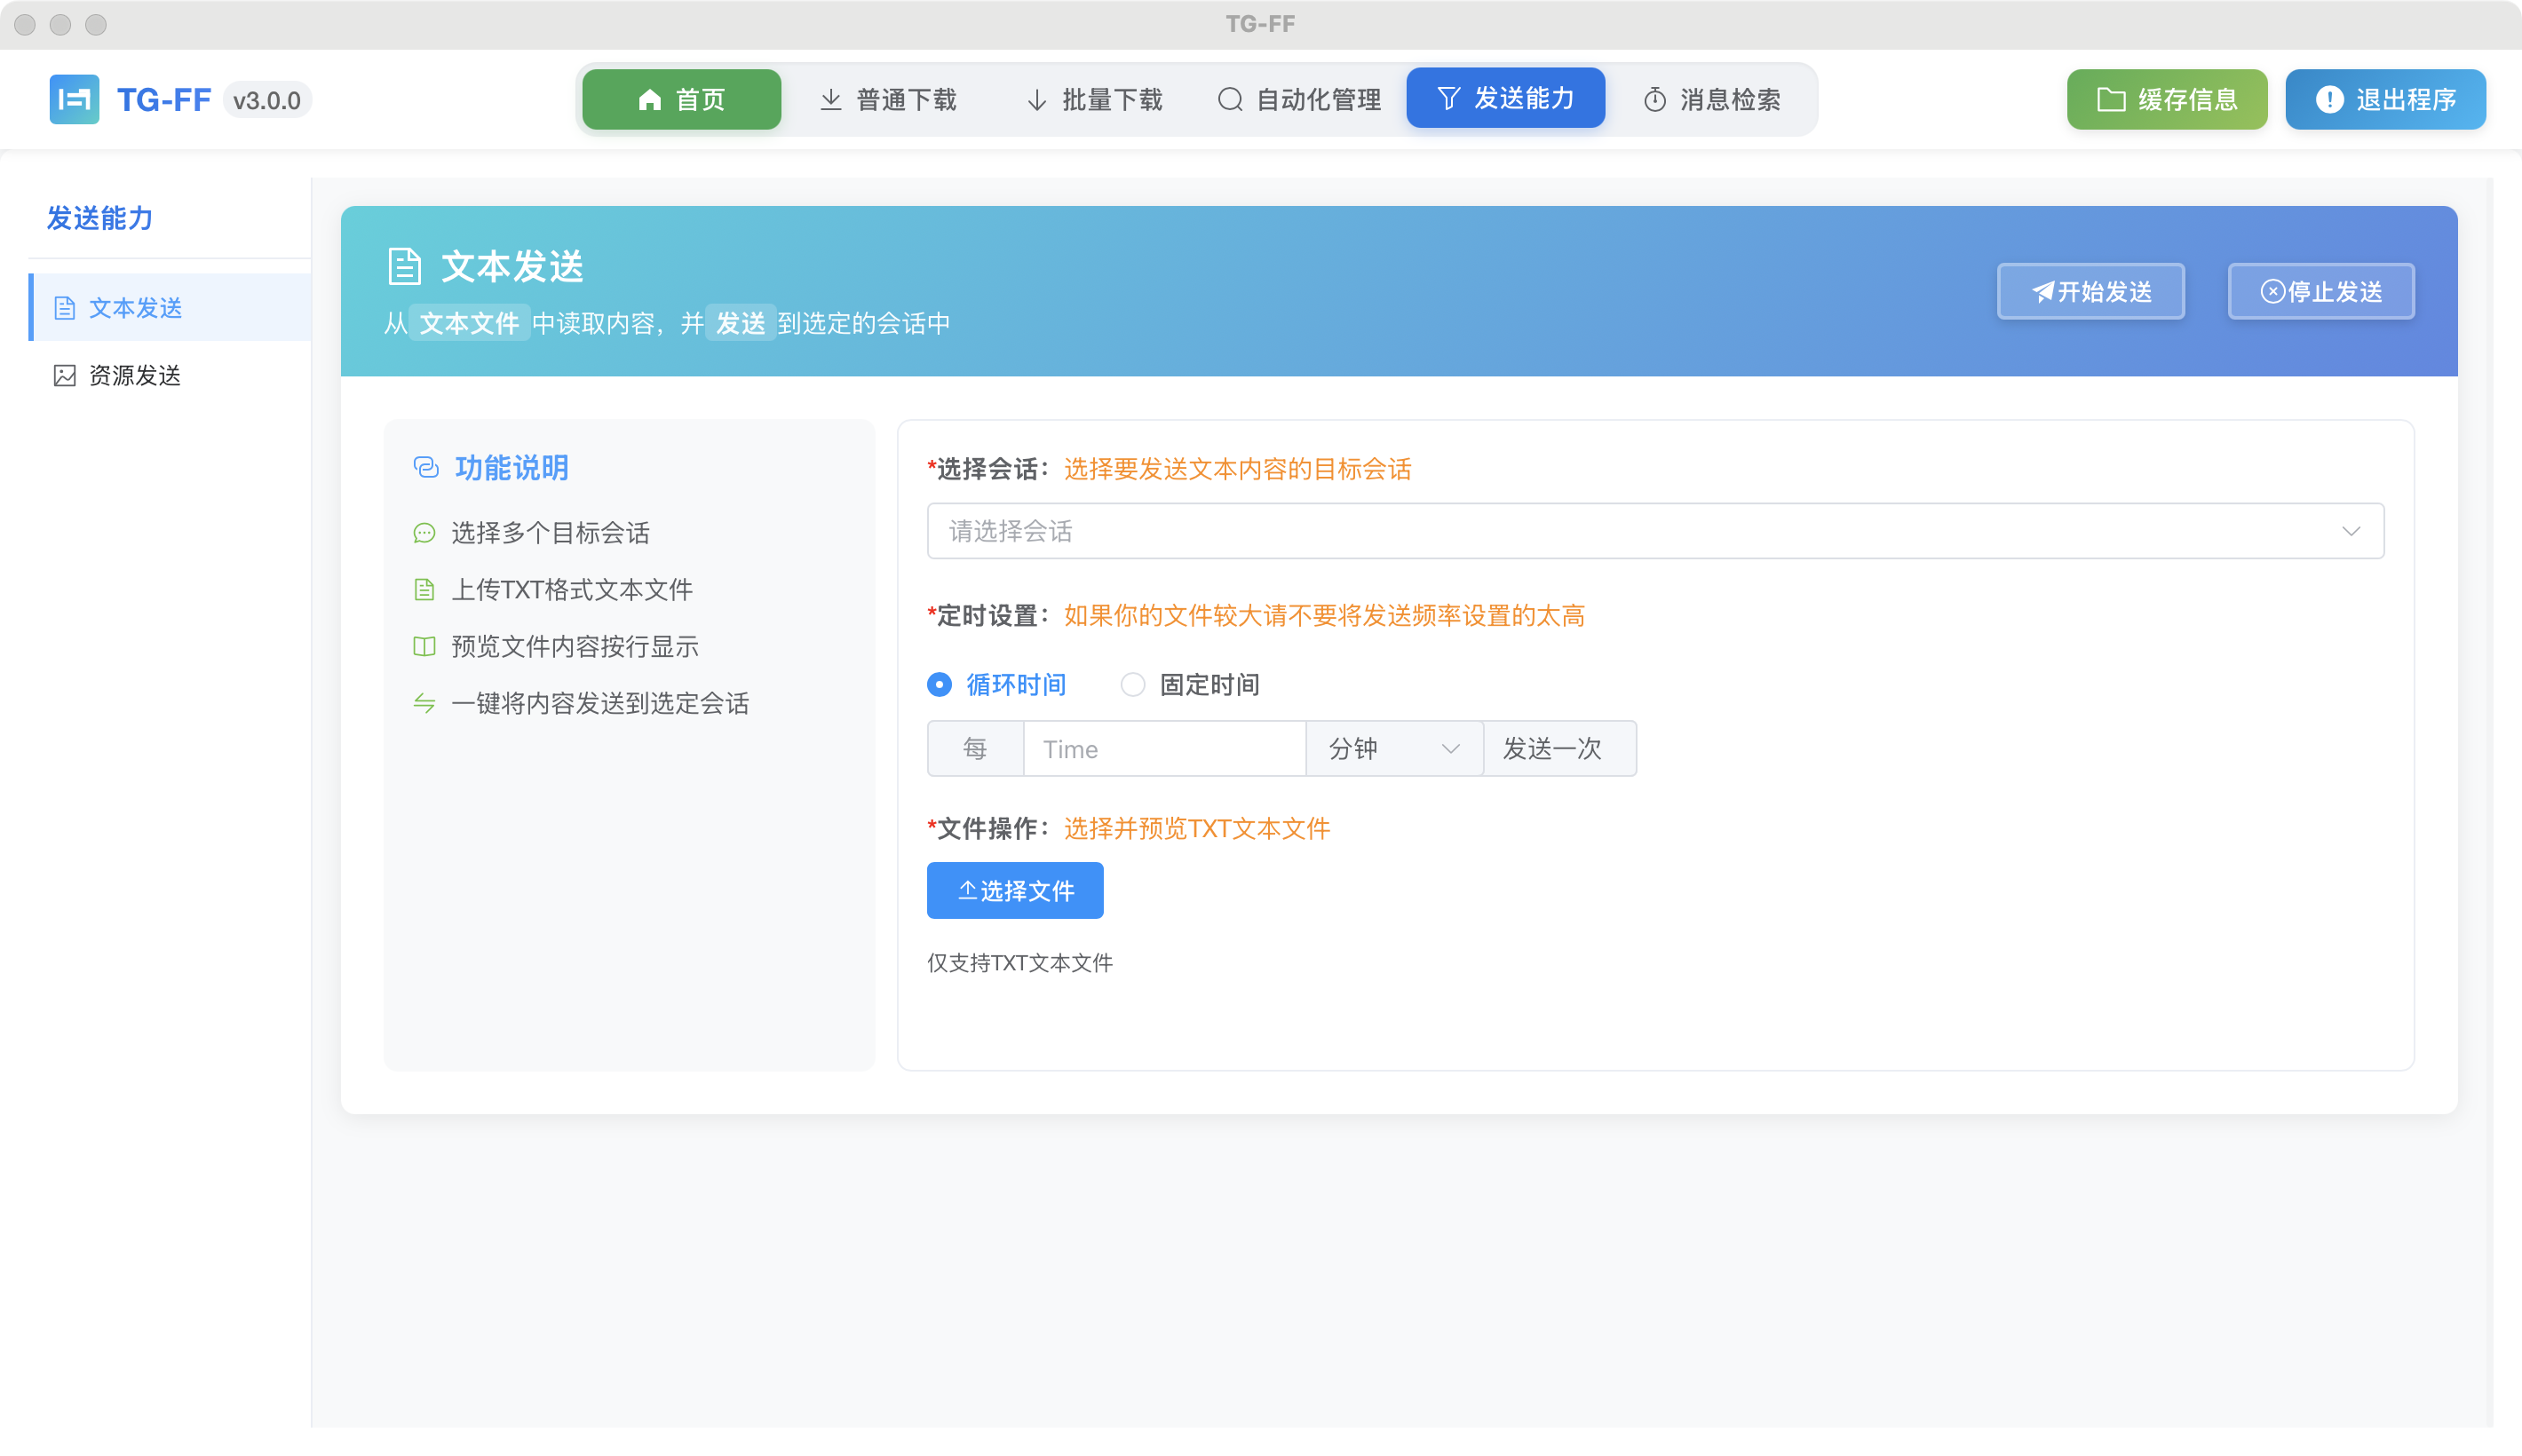Switch to the 消息检索 tab

(x=1715, y=98)
